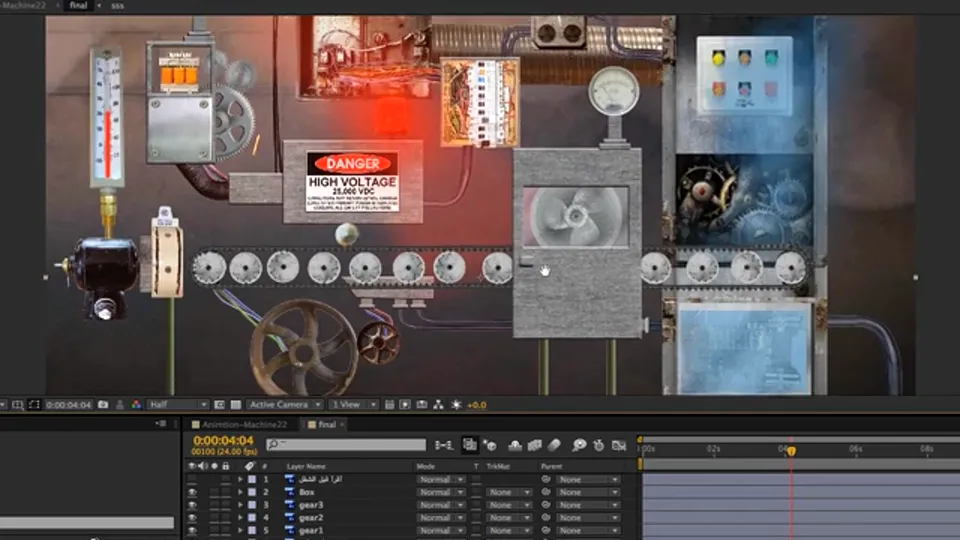Hide the gear1 layer
960x540 pixels.
coord(192,531)
